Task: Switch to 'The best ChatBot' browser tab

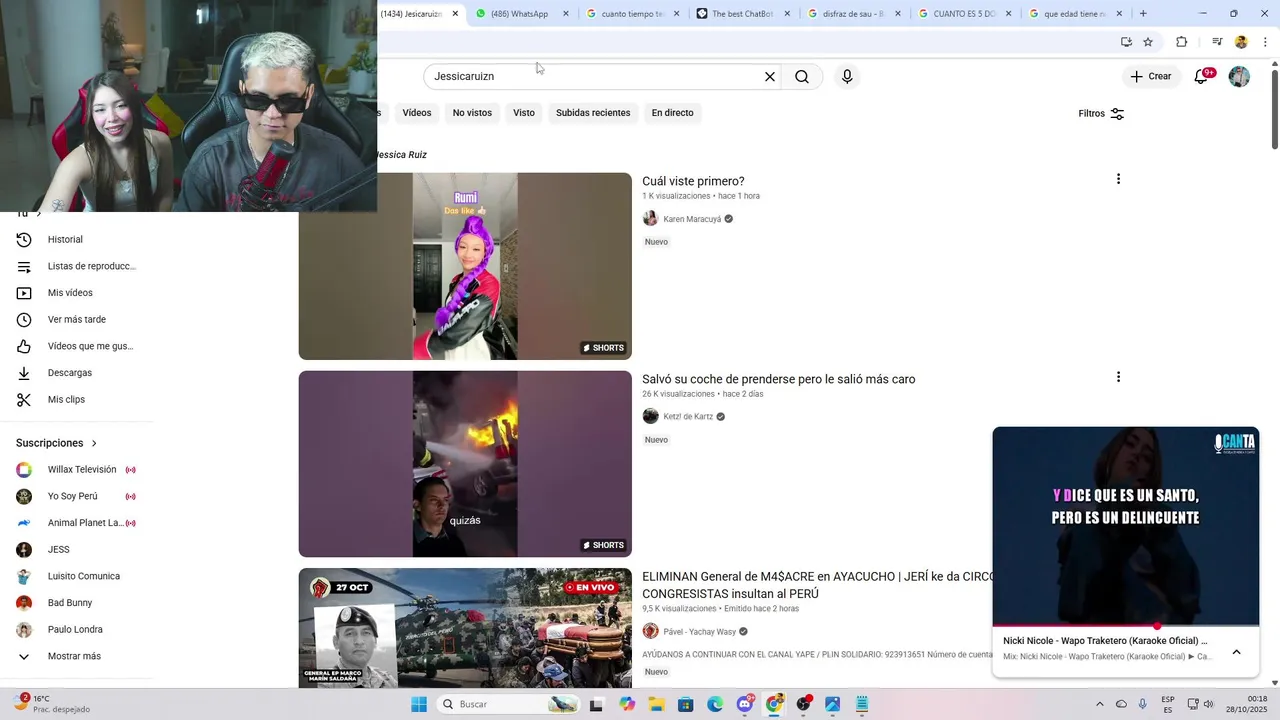Action: click(x=742, y=14)
